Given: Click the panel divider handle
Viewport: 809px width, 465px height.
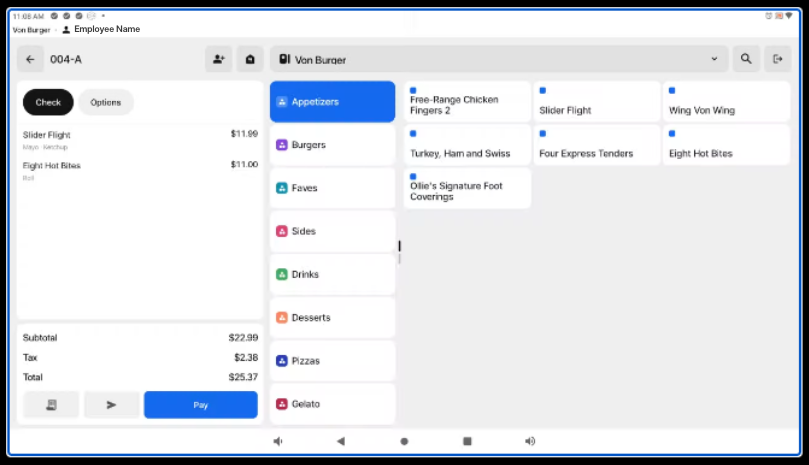Looking at the screenshot, I should click(399, 246).
